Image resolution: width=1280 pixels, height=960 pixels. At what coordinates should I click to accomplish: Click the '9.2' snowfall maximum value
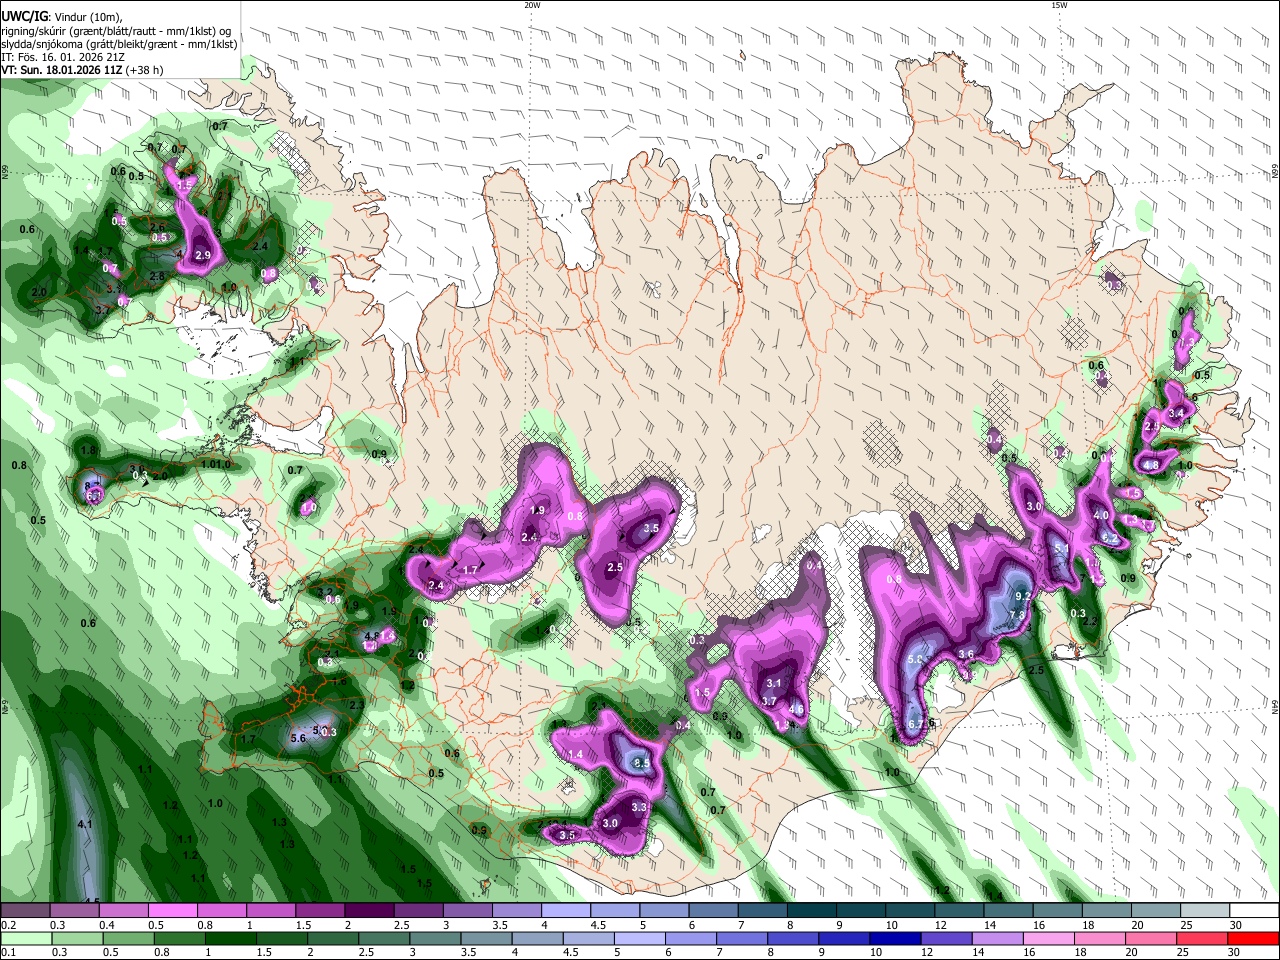(1023, 596)
